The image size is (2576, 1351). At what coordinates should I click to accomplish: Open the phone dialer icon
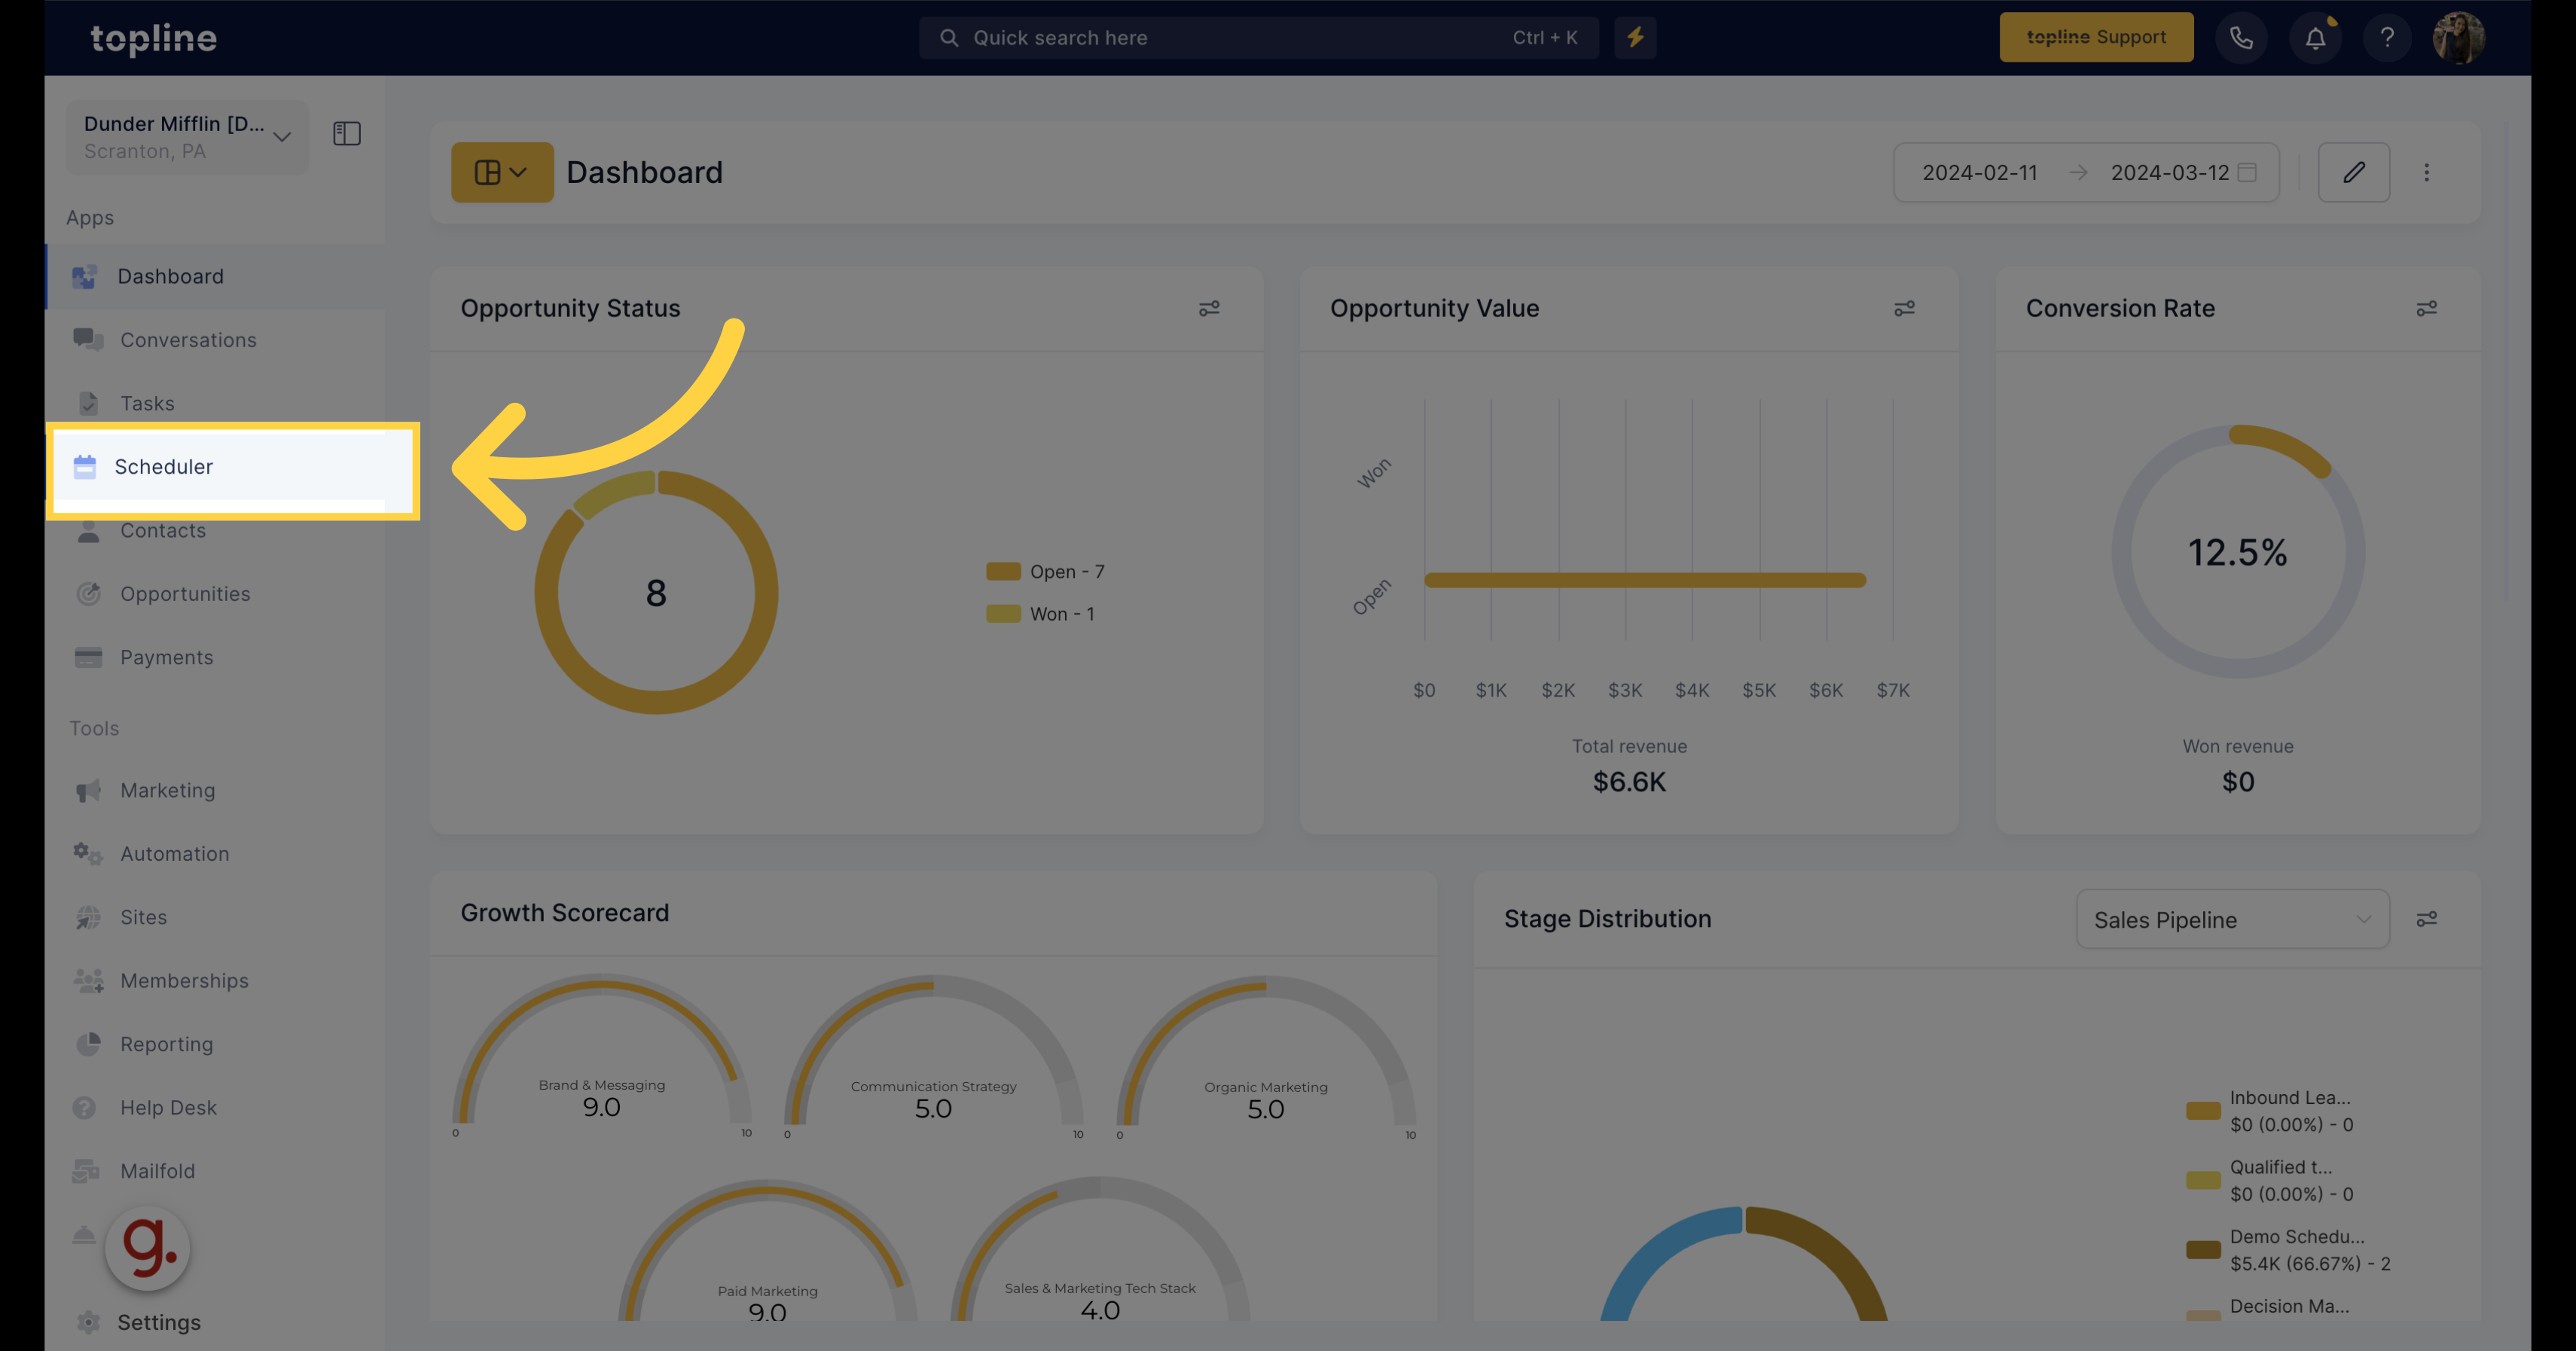tap(2241, 38)
